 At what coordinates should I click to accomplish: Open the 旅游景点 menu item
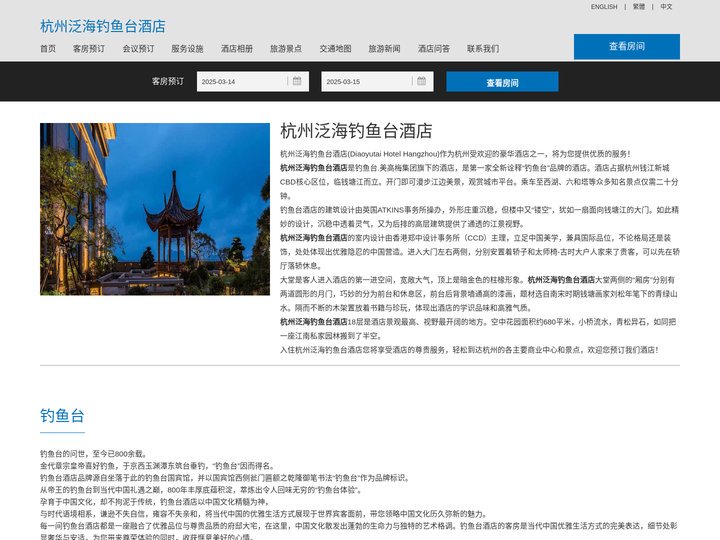(286, 49)
